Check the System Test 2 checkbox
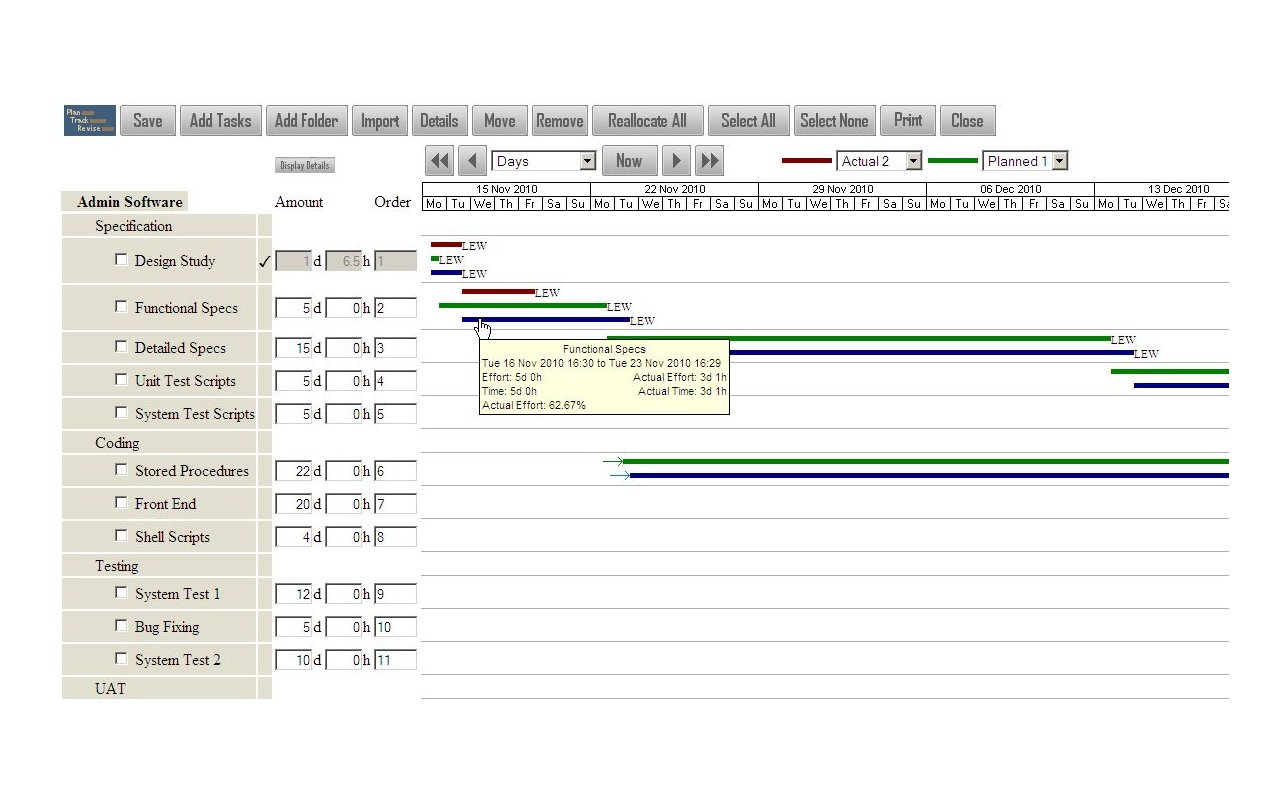The width and height of the screenshot is (1280, 800). point(121,659)
